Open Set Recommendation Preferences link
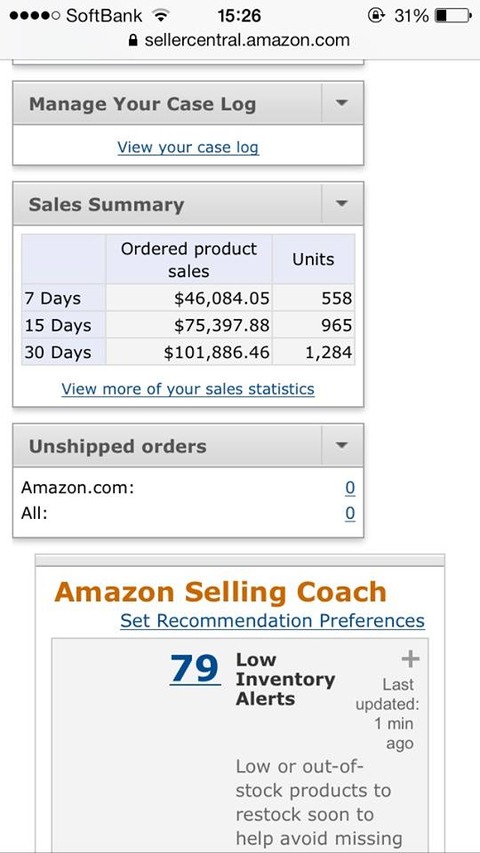The width and height of the screenshot is (480, 853). click(272, 621)
